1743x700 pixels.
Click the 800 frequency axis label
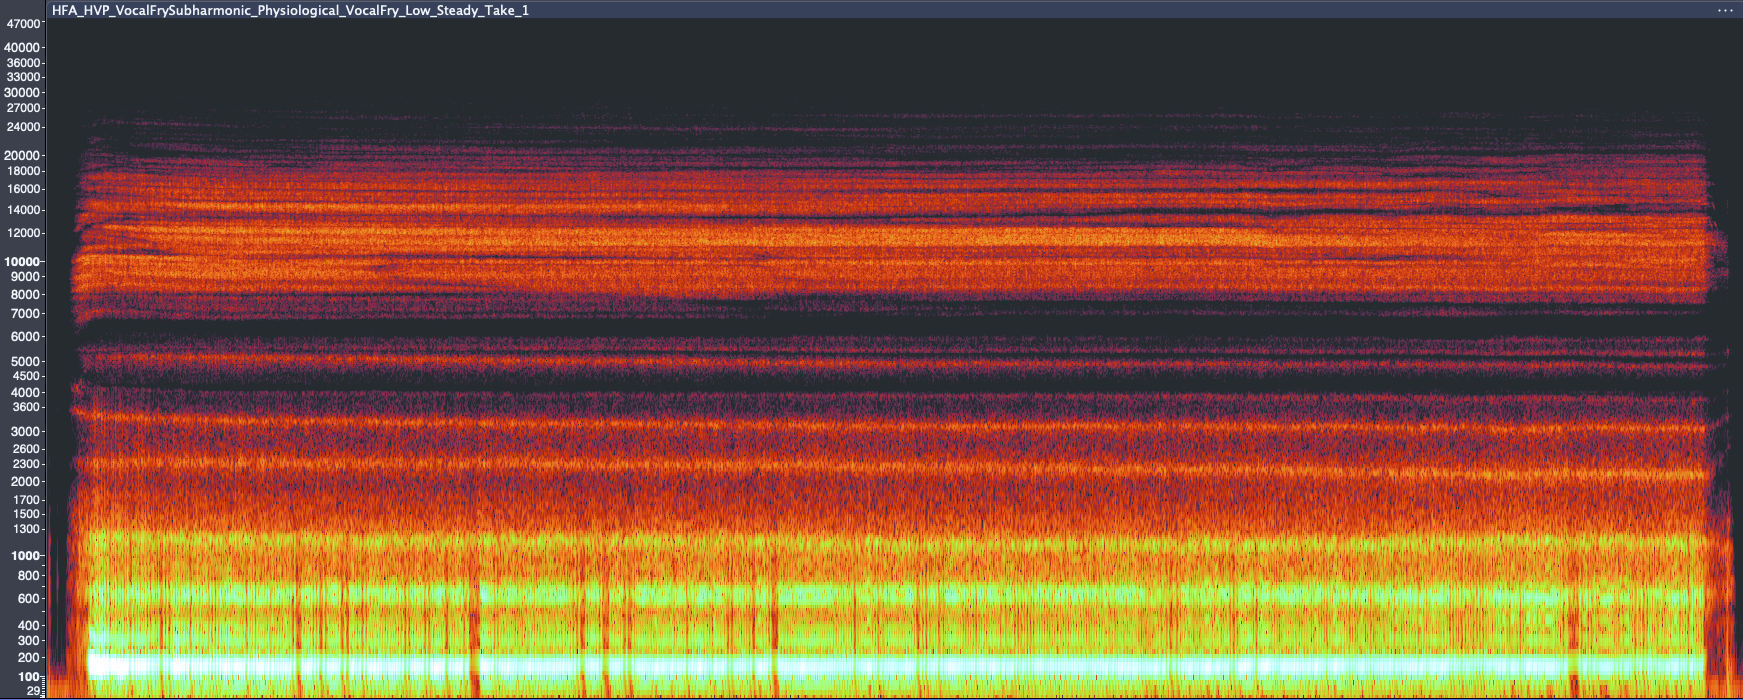point(29,576)
